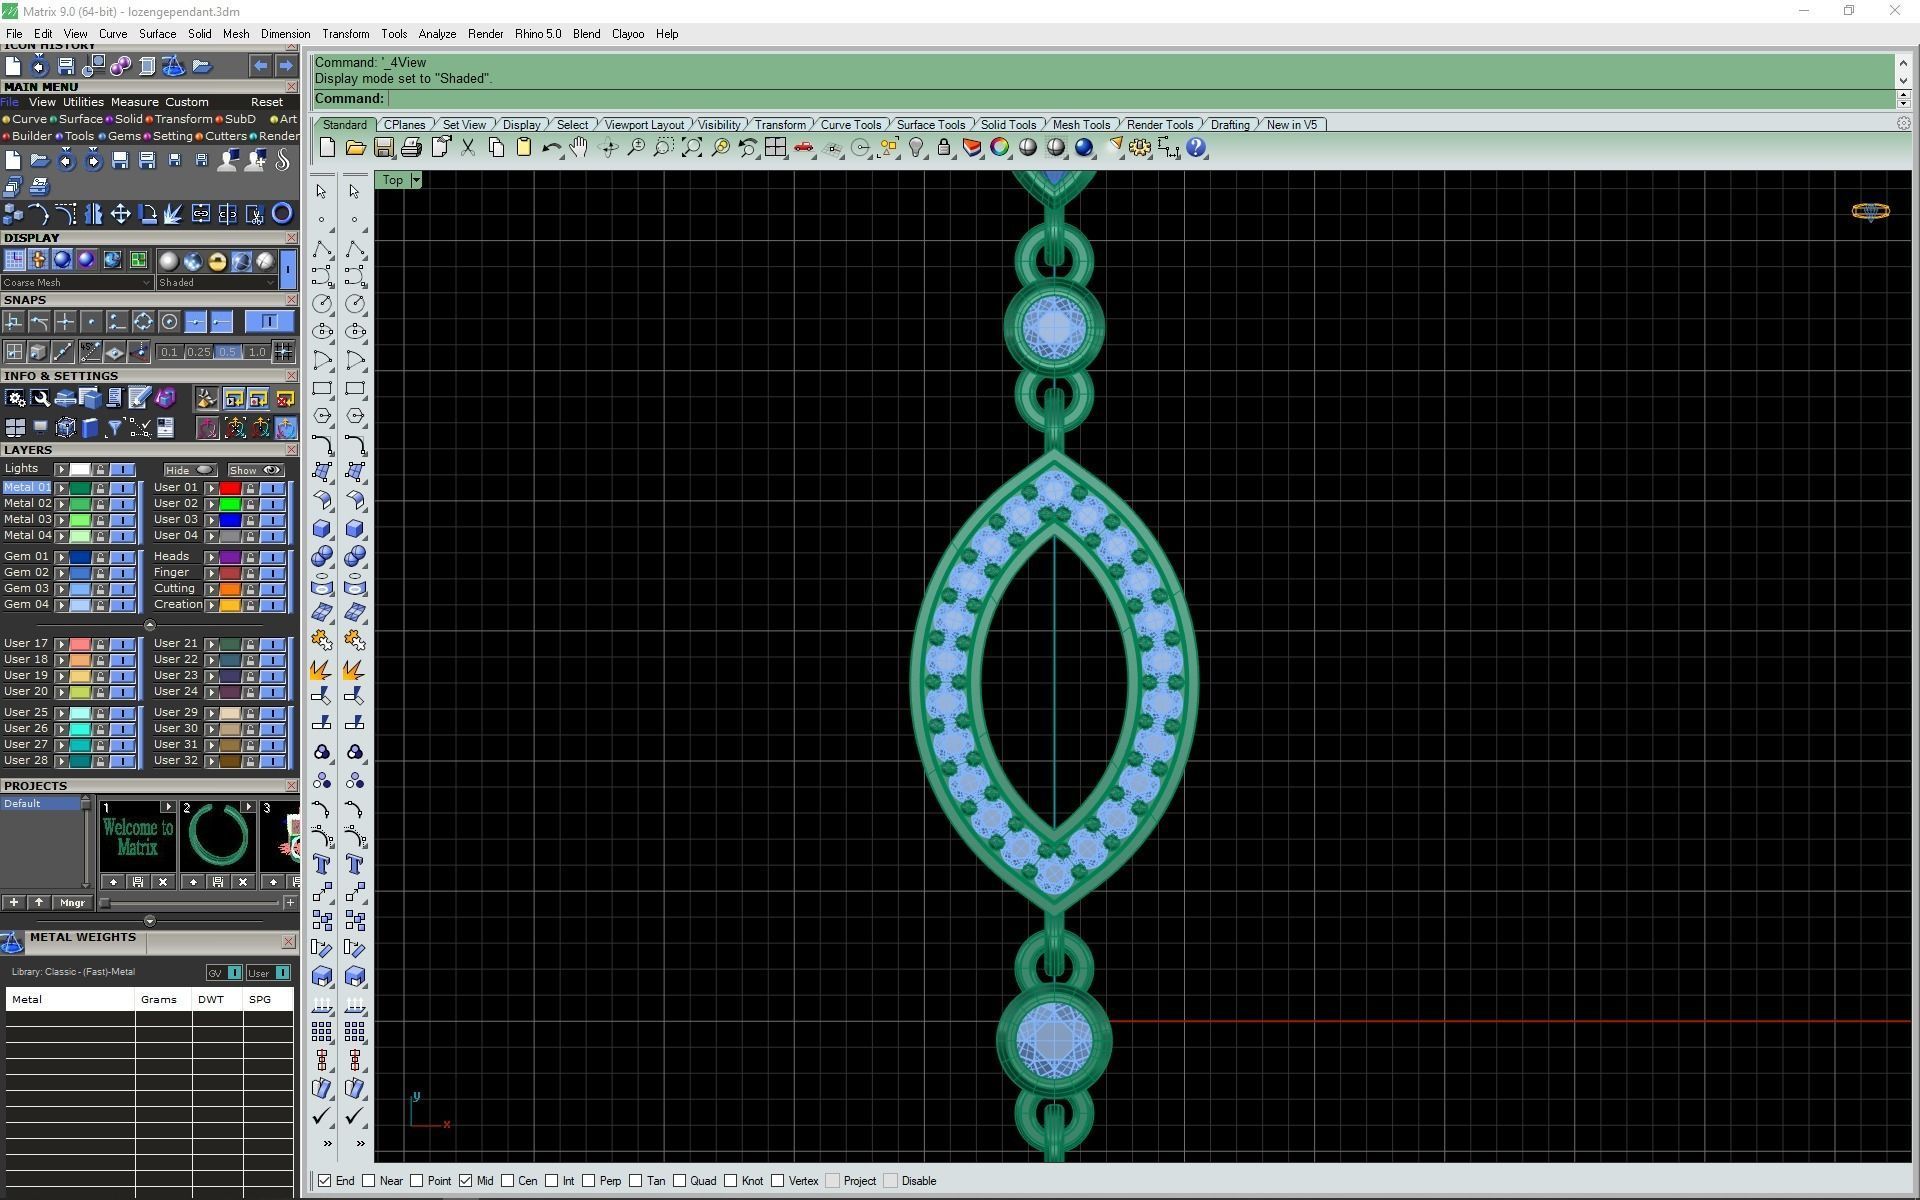
Task: Open the Curve menu
Action: [113, 34]
